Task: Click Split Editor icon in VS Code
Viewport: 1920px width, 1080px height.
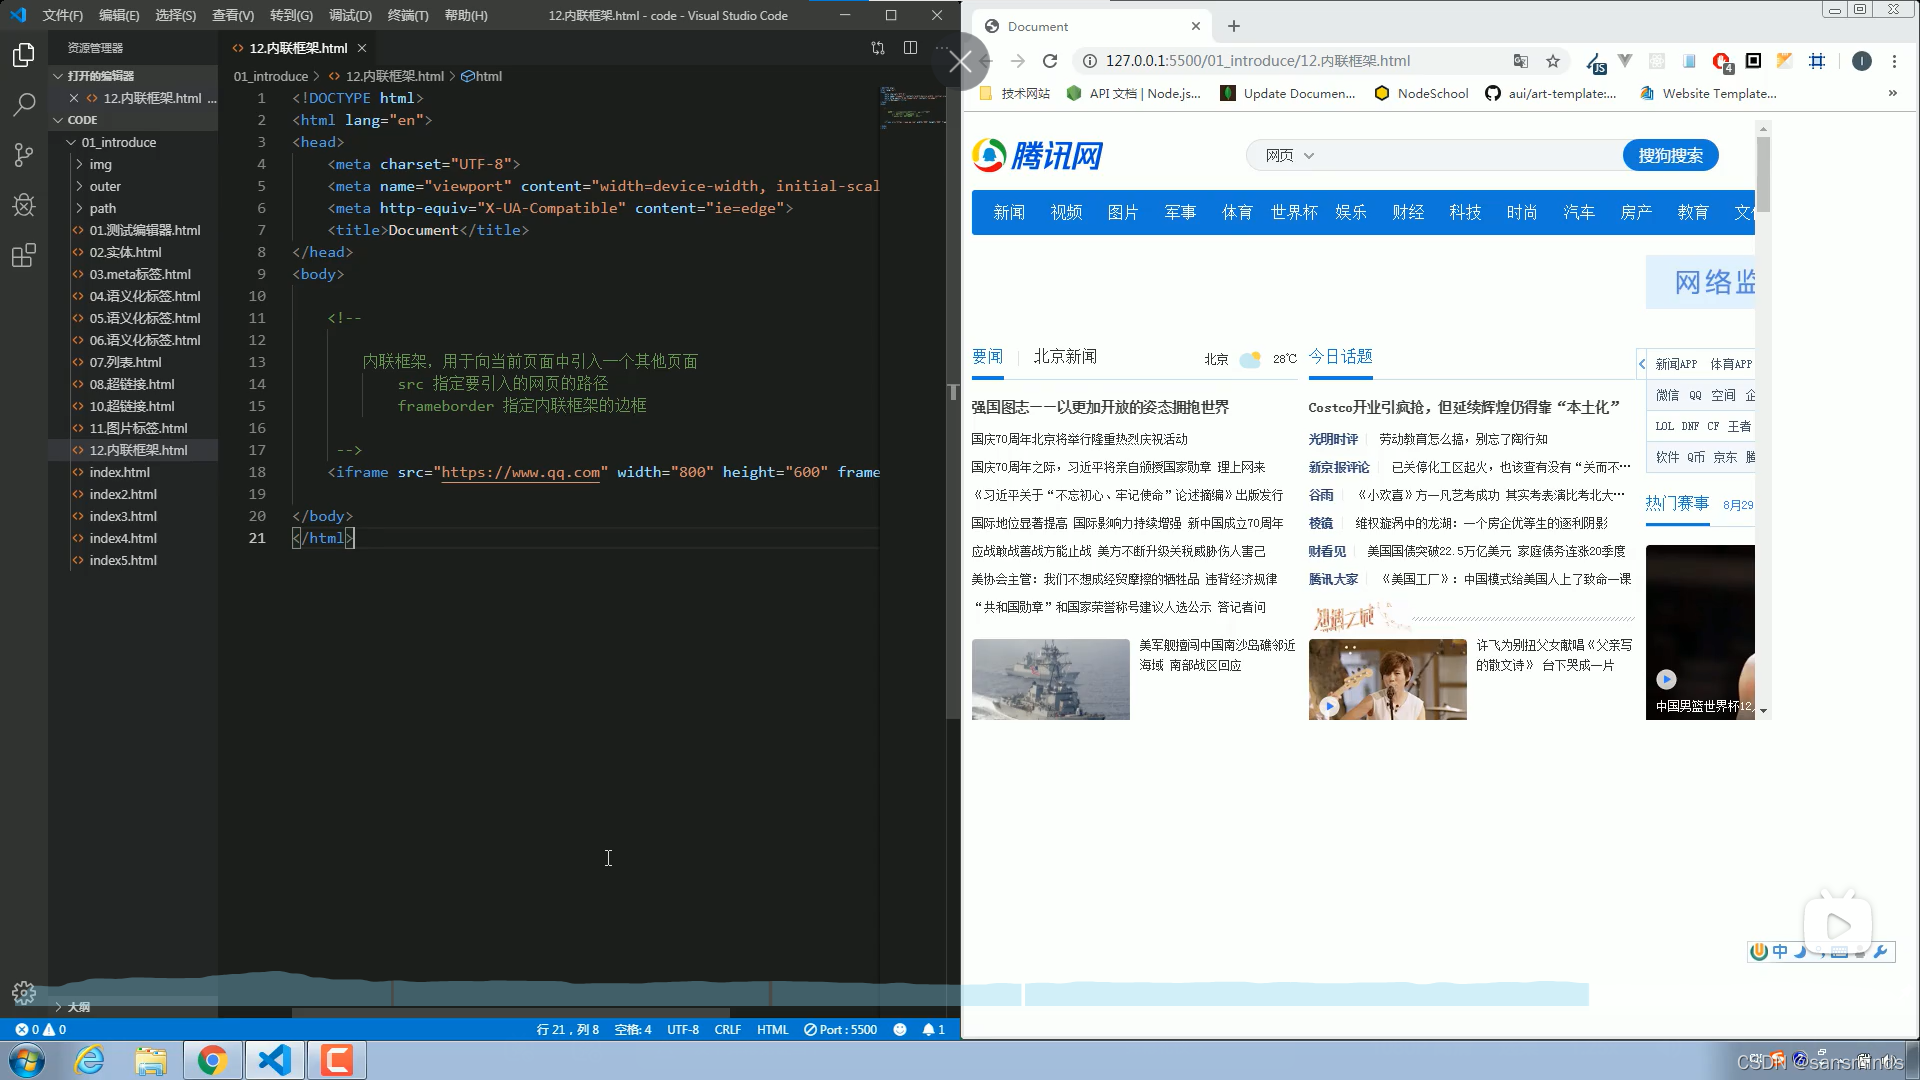Action: 910,48
